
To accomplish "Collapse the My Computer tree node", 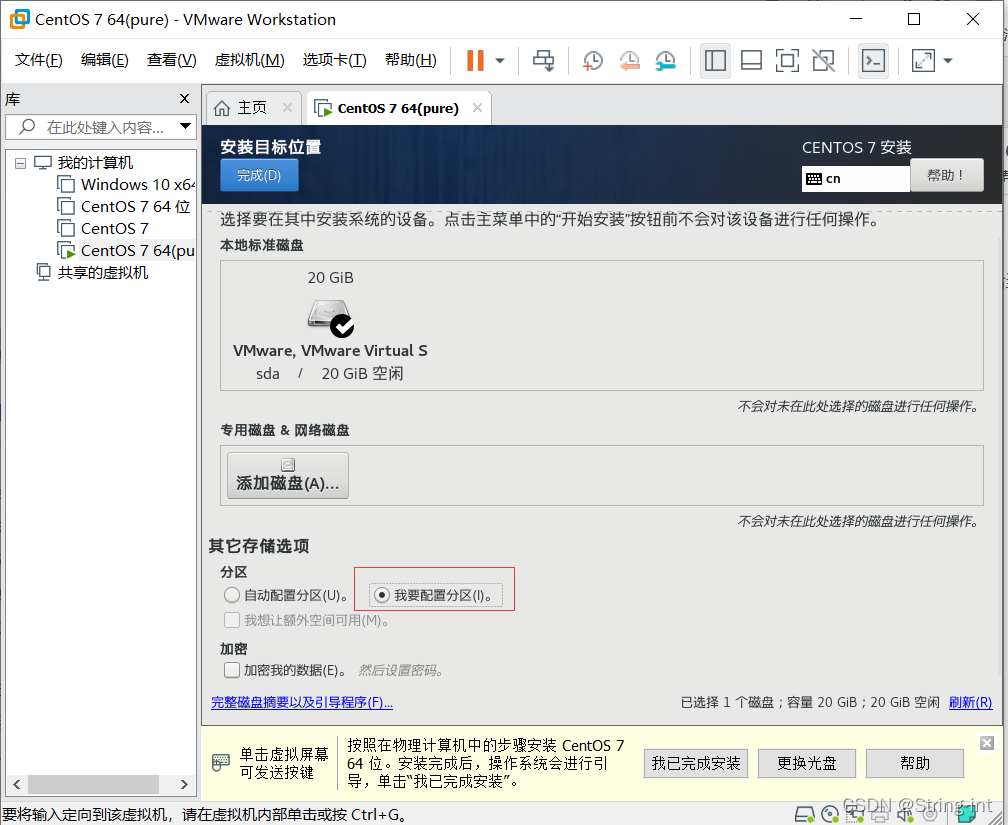I will pos(20,163).
